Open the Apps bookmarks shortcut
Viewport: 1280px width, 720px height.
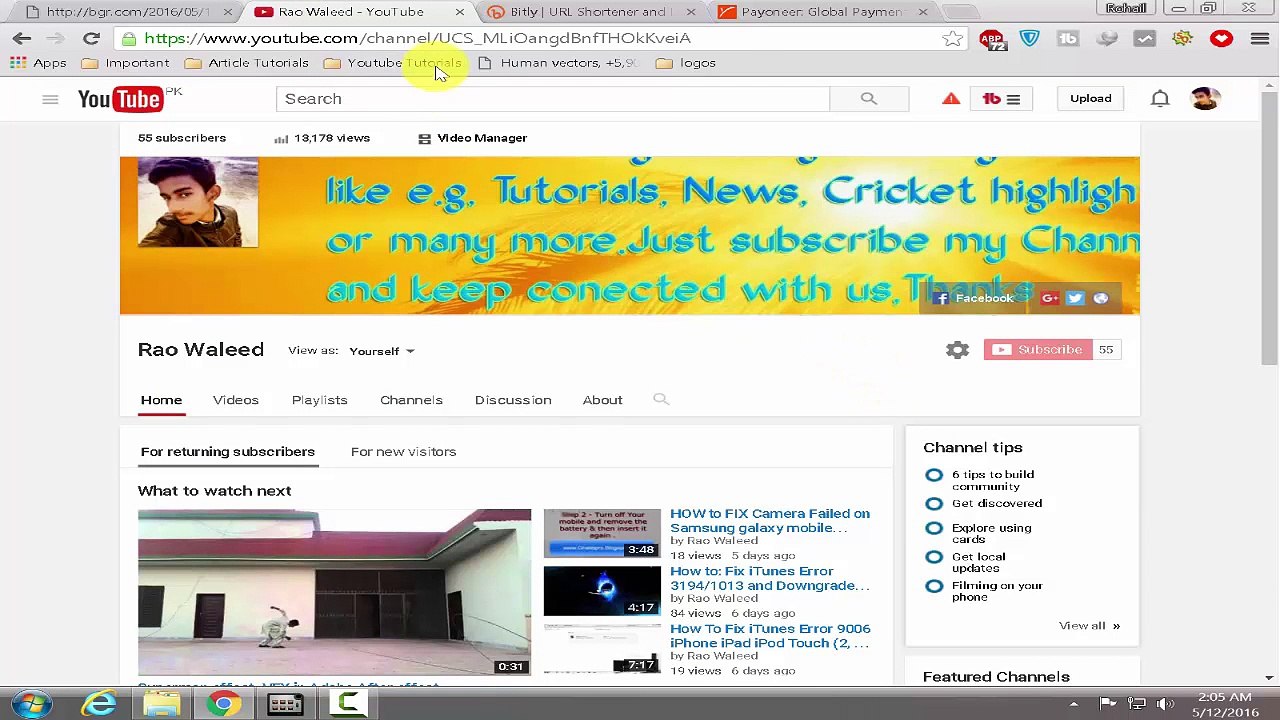click(38, 63)
